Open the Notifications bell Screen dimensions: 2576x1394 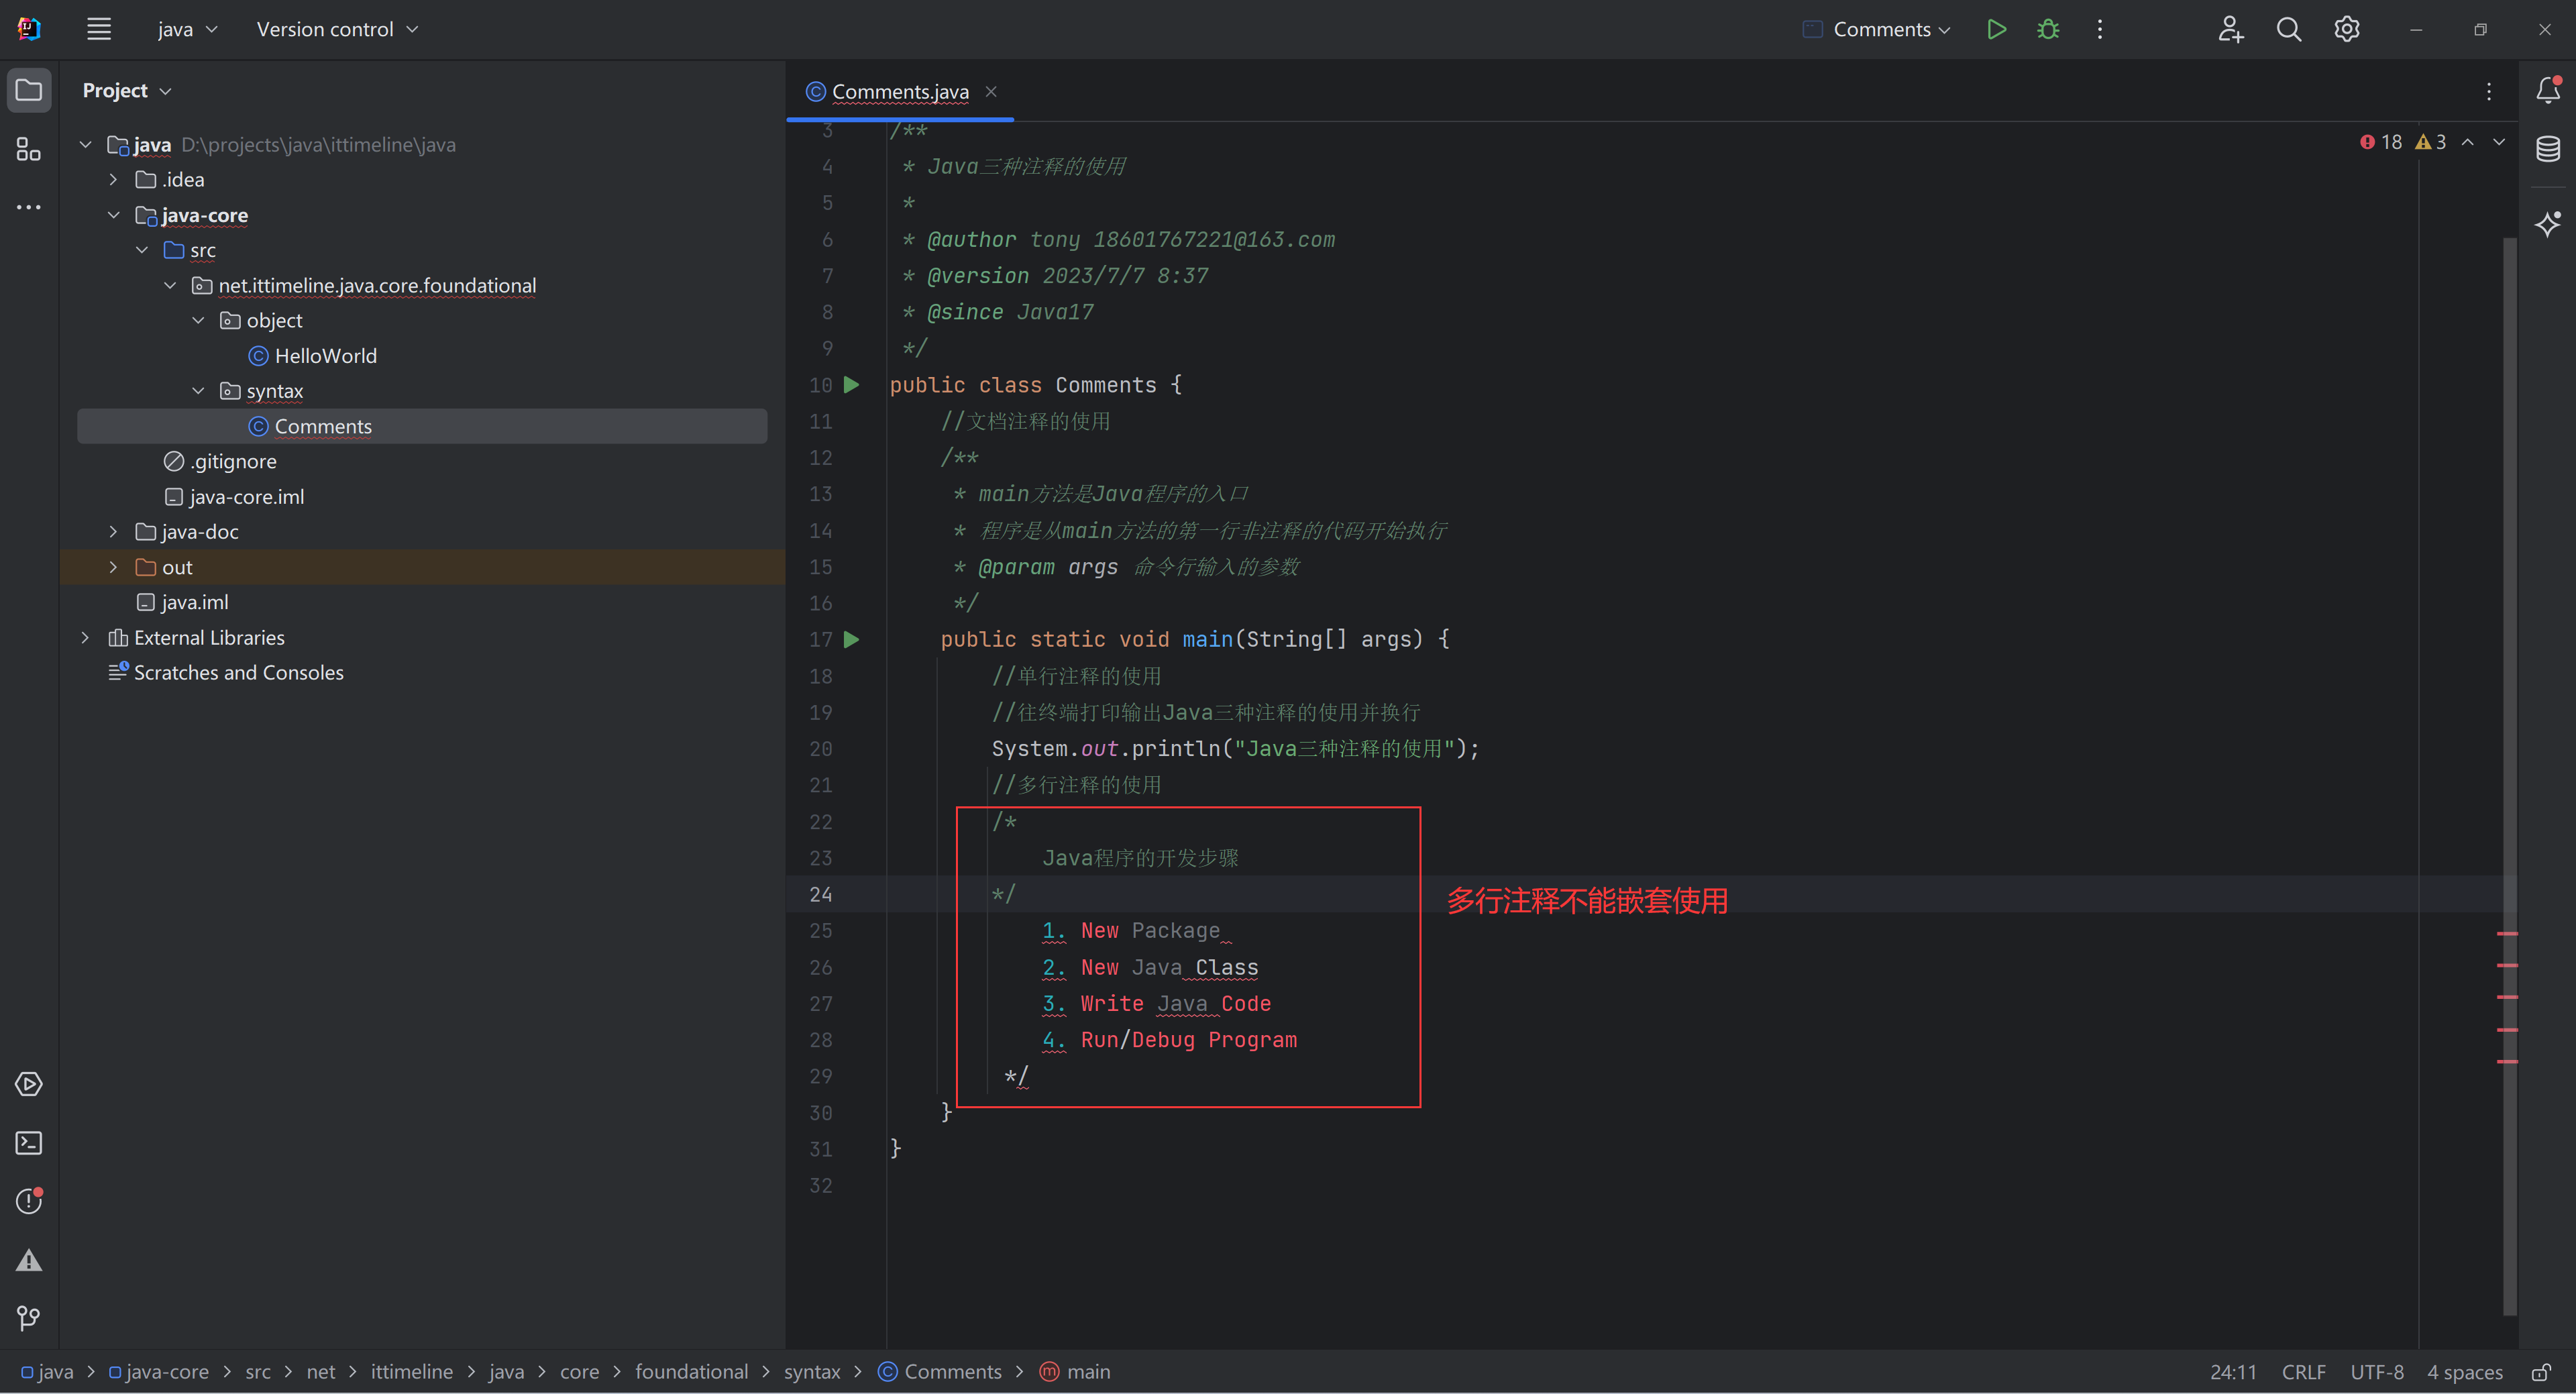click(x=2547, y=90)
